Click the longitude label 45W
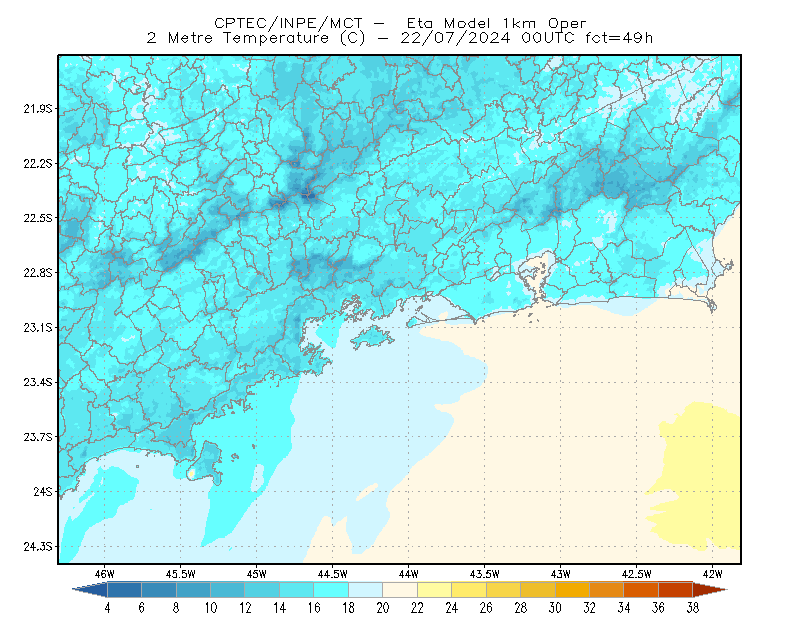This screenshot has height=618, width=800. (257, 574)
